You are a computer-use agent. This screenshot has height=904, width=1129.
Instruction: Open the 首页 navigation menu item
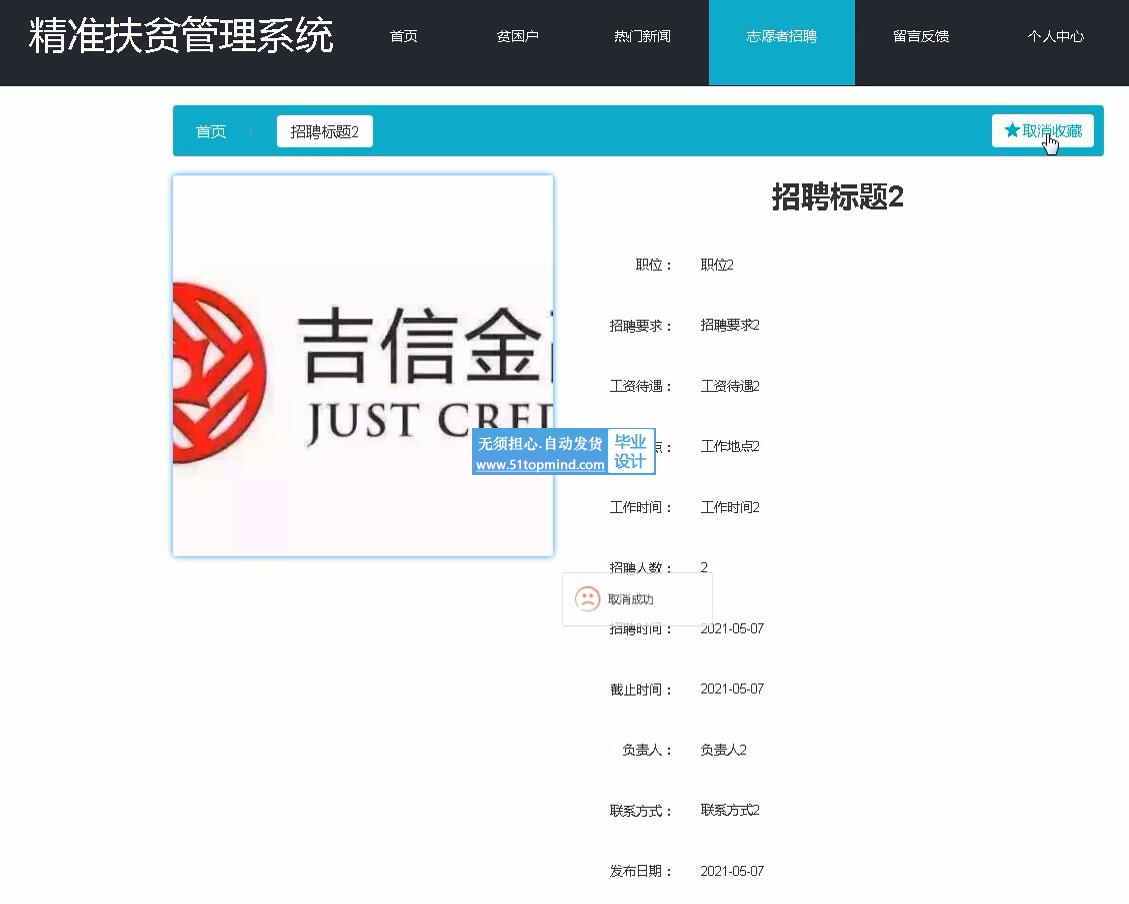403,36
